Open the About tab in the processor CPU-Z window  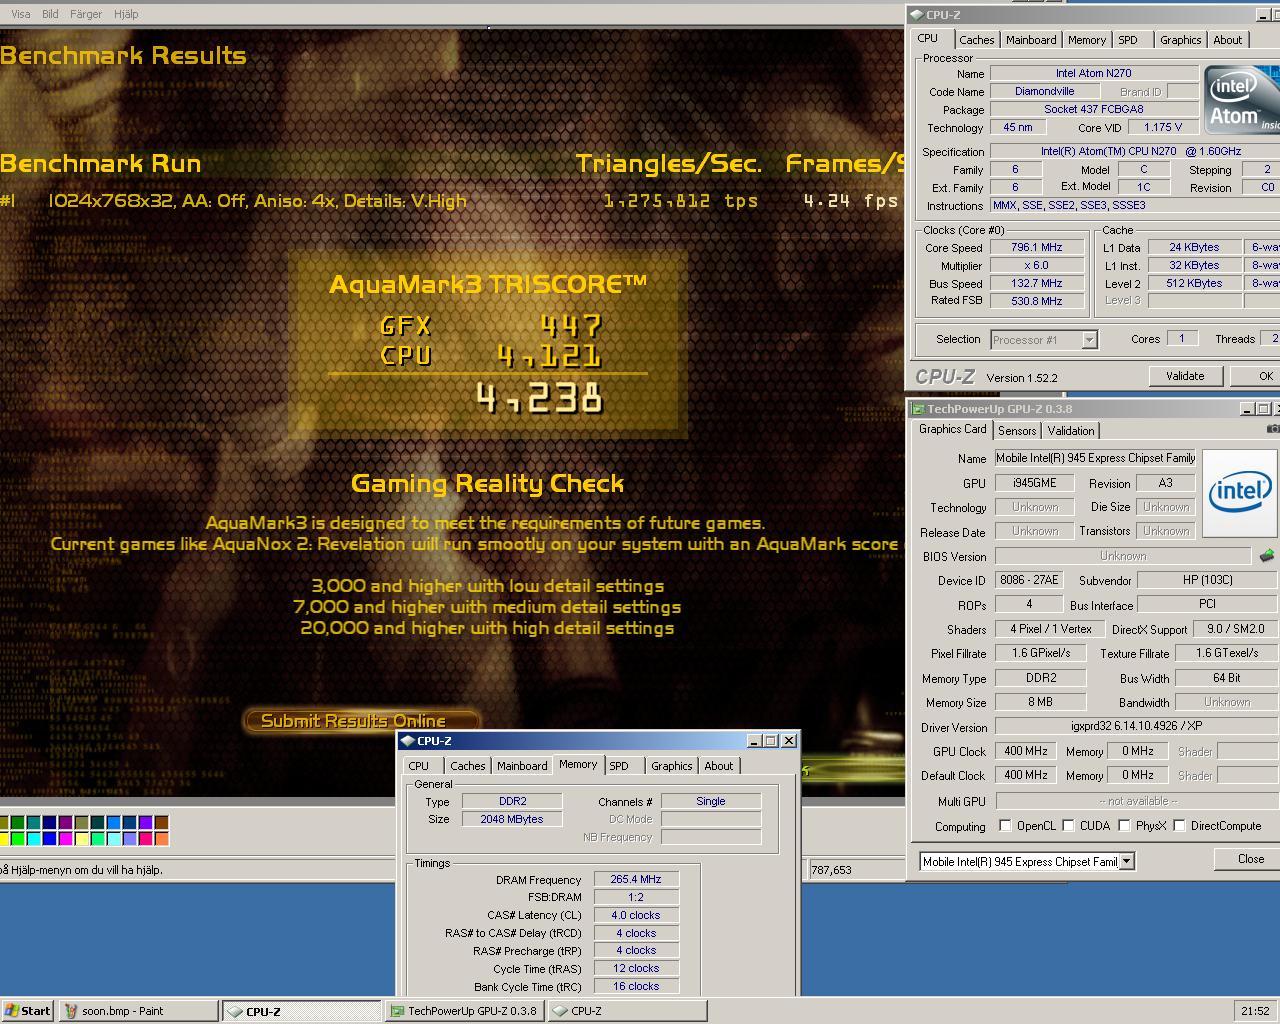tap(1228, 40)
